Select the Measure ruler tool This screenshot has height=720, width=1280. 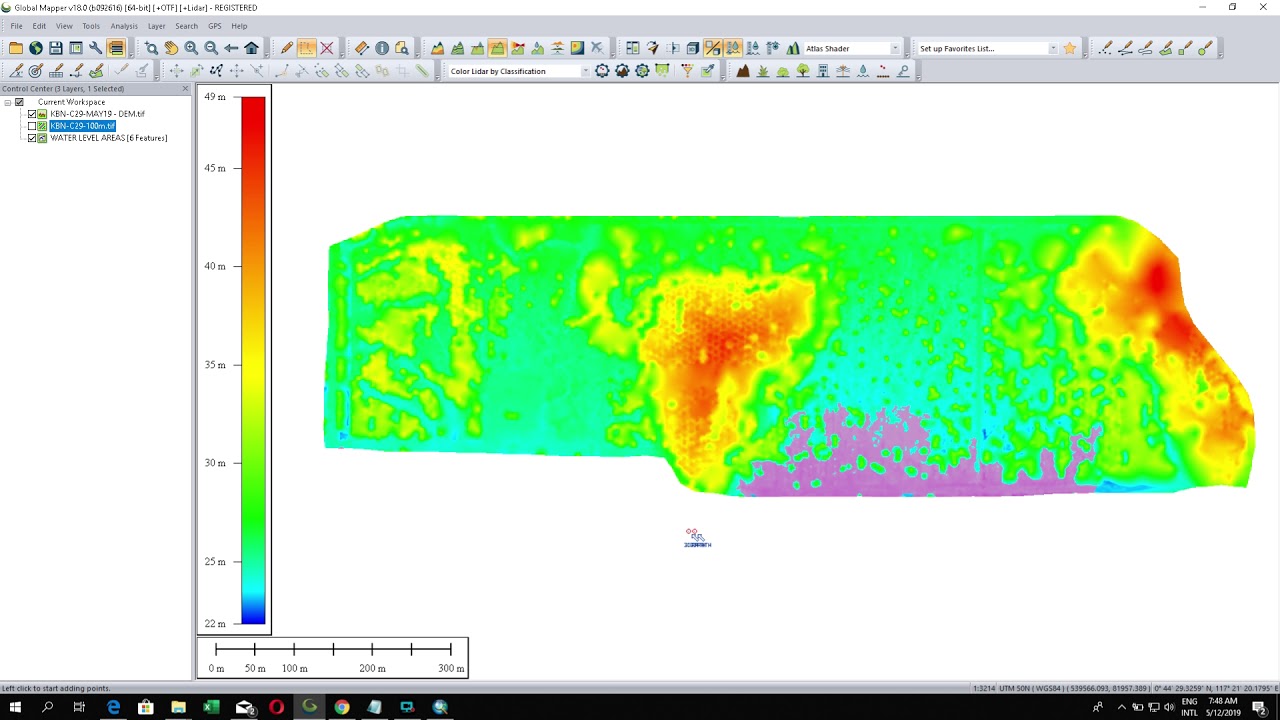pyautogui.click(x=361, y=48)
